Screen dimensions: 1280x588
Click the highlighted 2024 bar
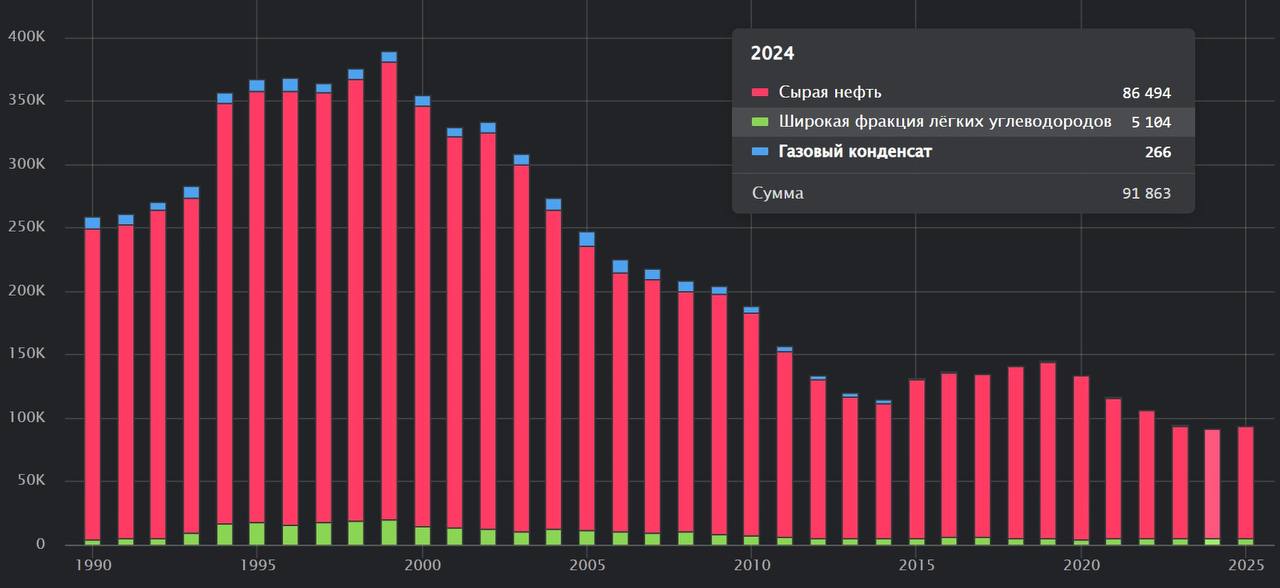(1212, 480)
